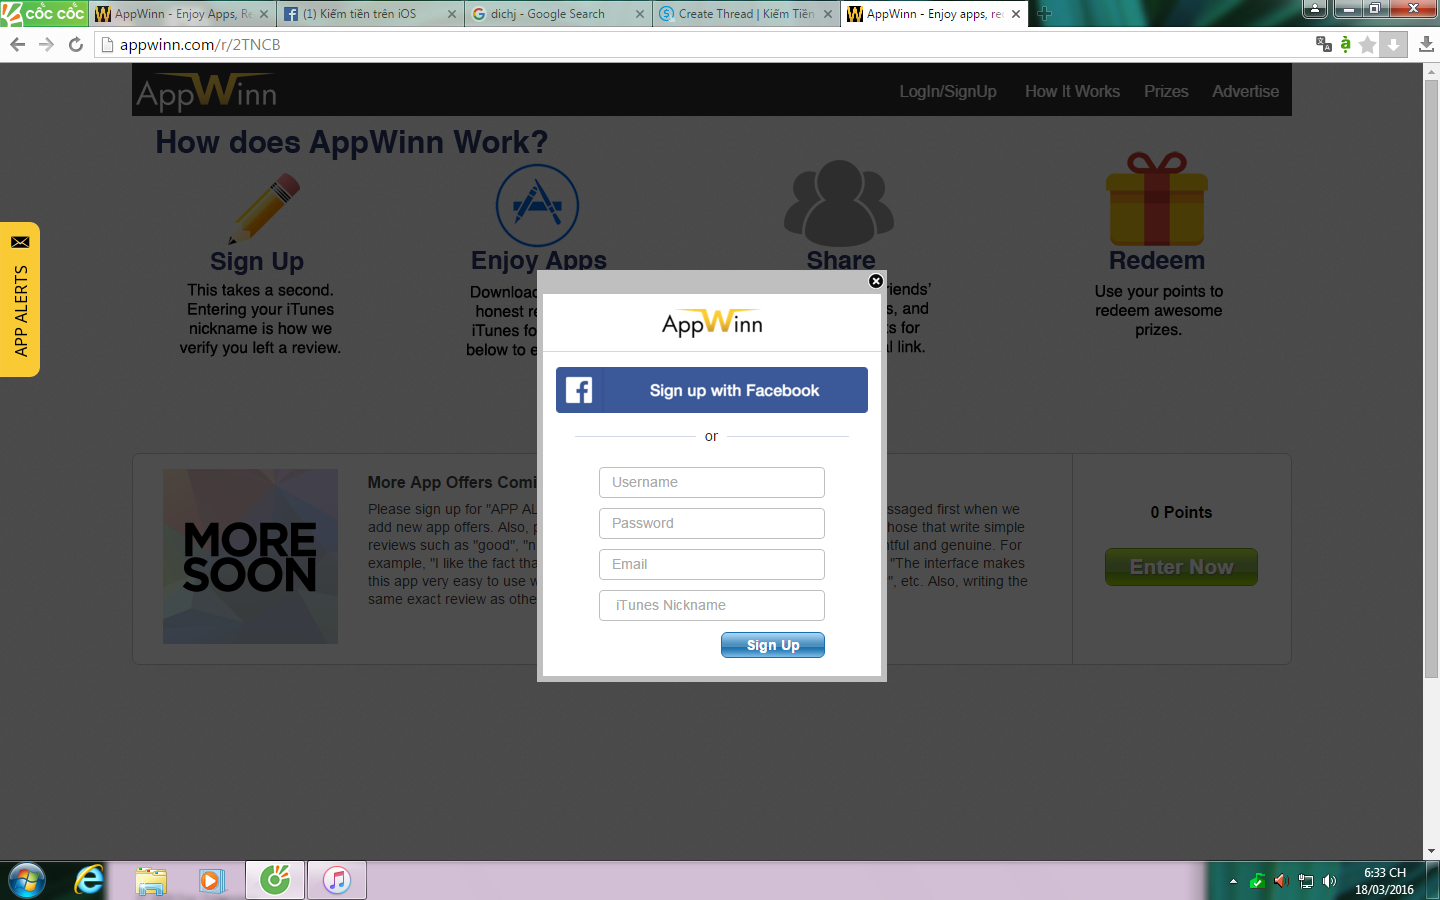Go forward in browser history

46,44
